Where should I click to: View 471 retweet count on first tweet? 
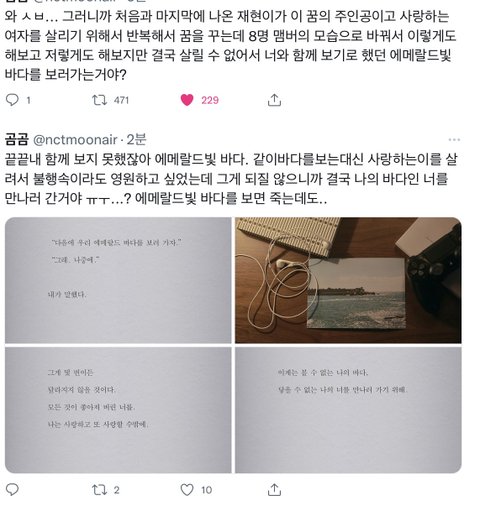coord(121,100)
